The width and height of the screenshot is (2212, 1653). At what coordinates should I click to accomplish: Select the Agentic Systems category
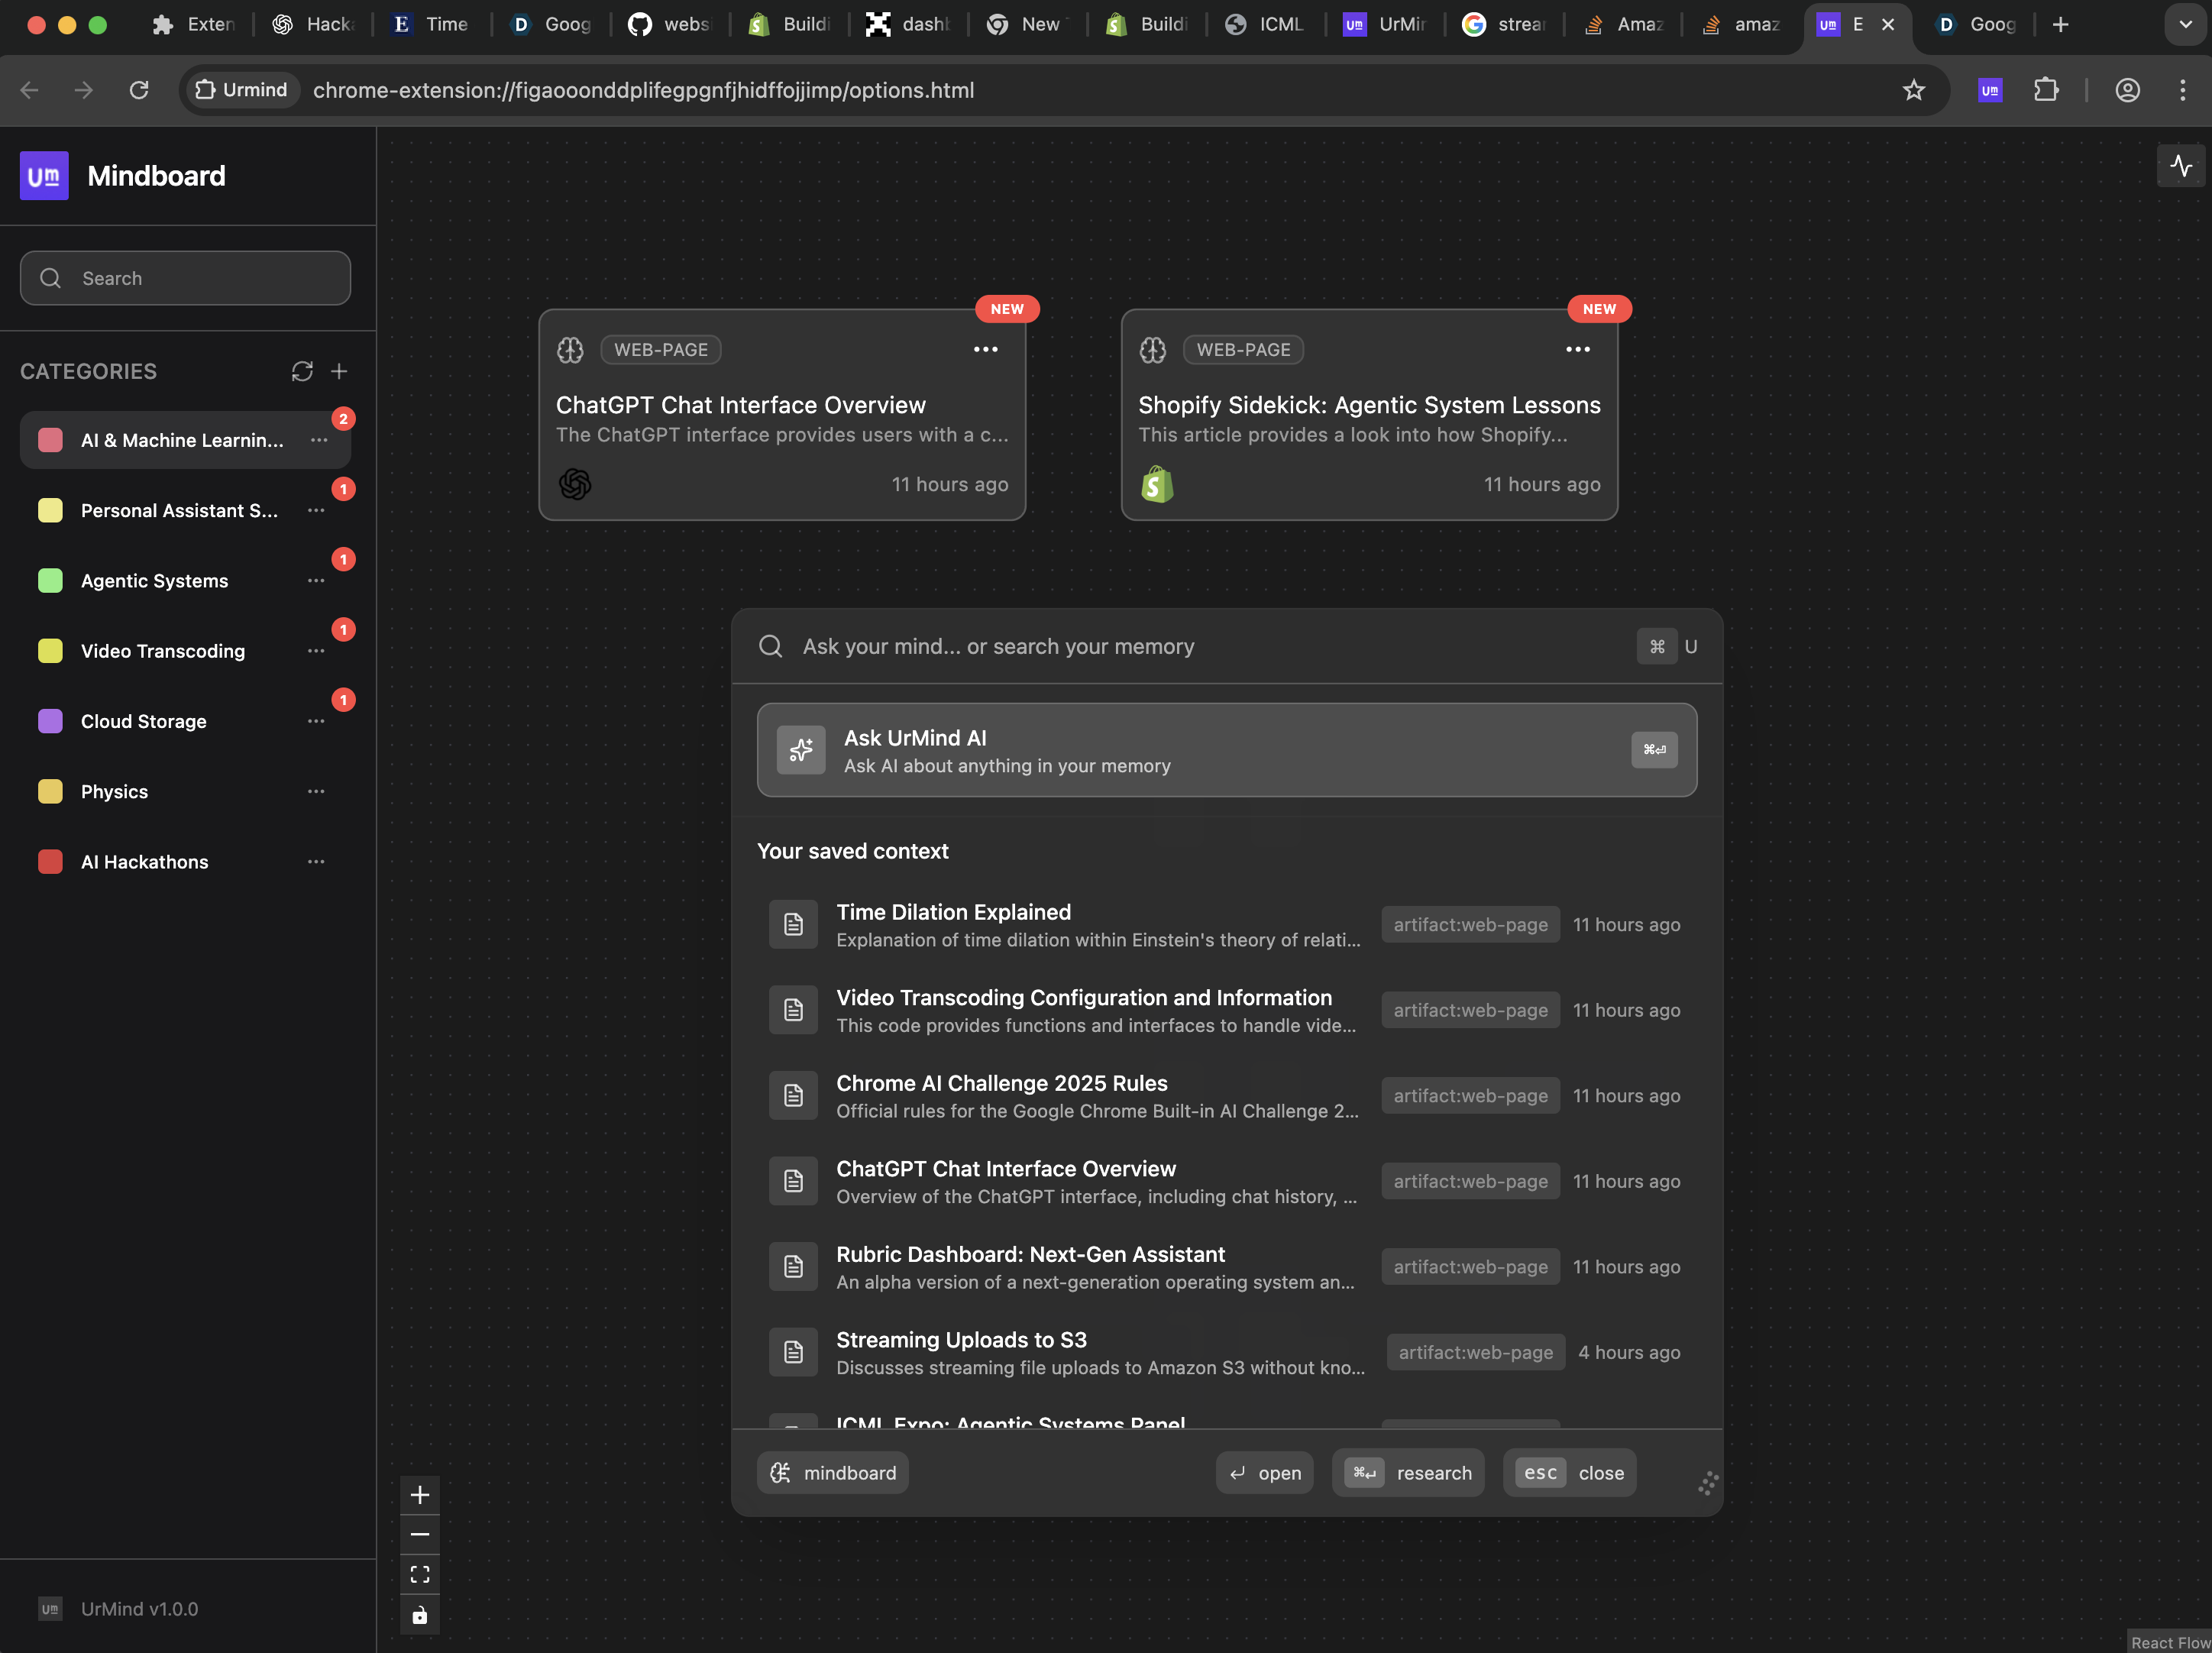[154, 580]
